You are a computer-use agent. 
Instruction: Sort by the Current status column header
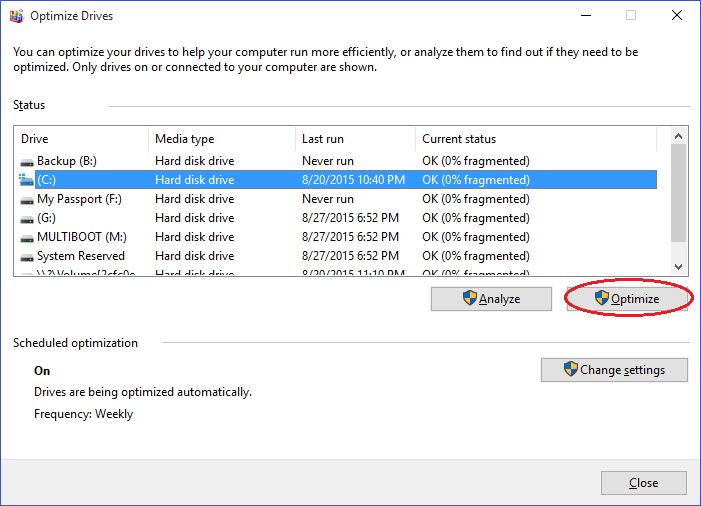(535, 139)
